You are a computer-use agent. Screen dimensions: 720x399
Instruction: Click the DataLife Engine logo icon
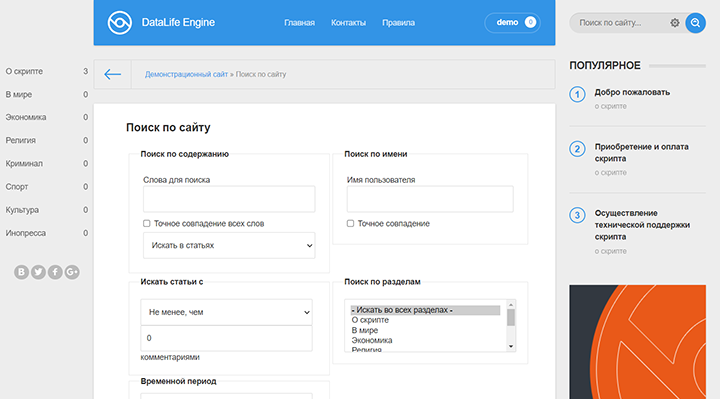click(x=119, y=22)
